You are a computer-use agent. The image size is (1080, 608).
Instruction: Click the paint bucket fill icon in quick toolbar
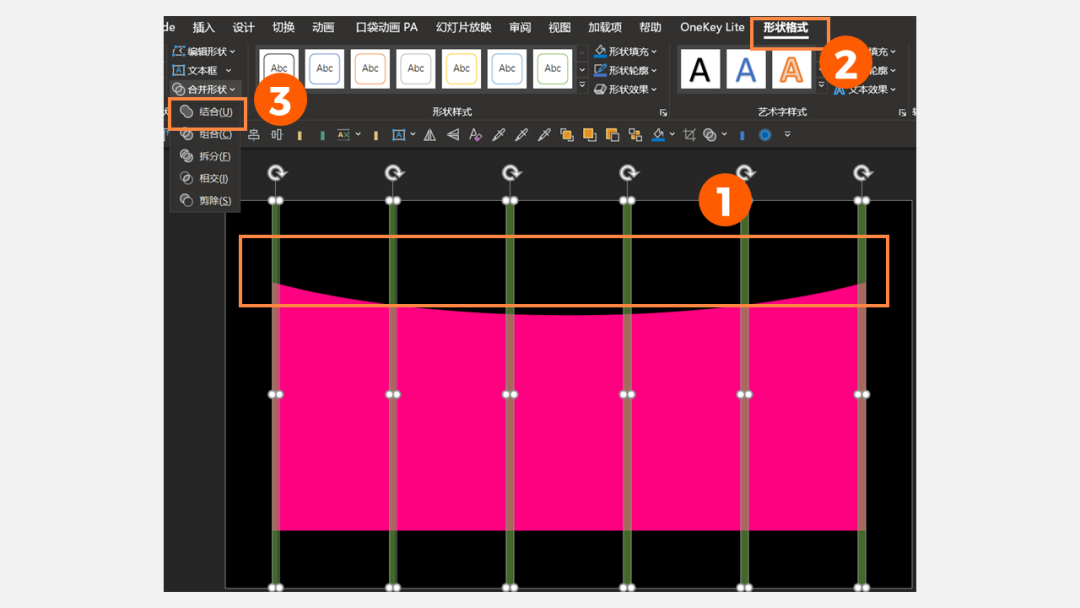coord(659,135)
